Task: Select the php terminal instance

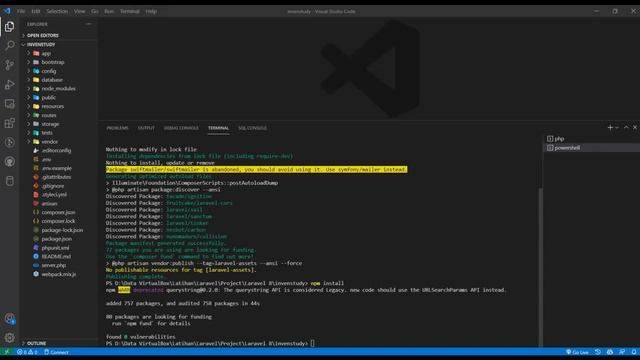Action: [591, 139]
